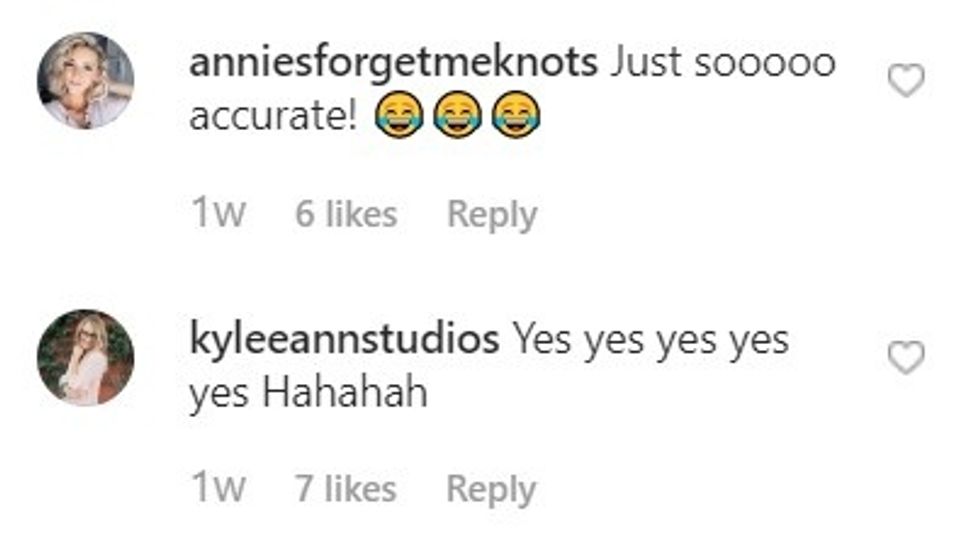View the 6 likes list
Viewport: 980px width, 547px height.
(346, 214)
